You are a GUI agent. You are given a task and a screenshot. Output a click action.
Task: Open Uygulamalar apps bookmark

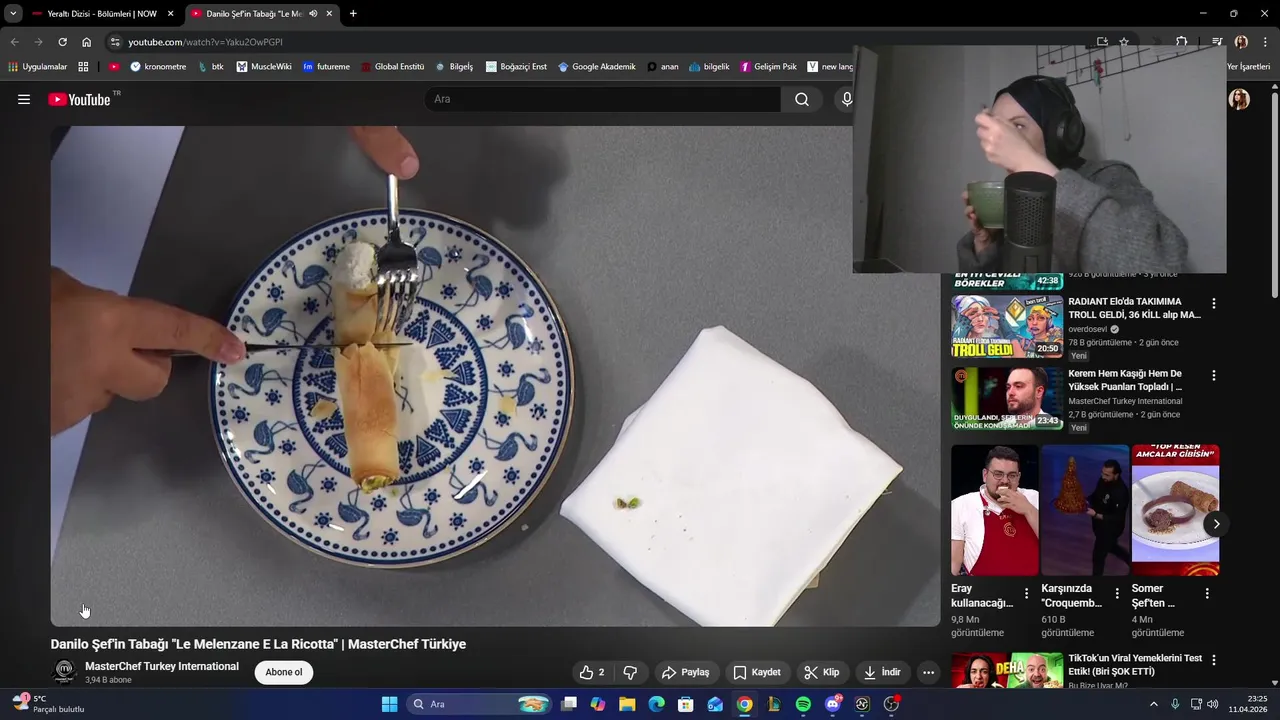tap(38, 67)
